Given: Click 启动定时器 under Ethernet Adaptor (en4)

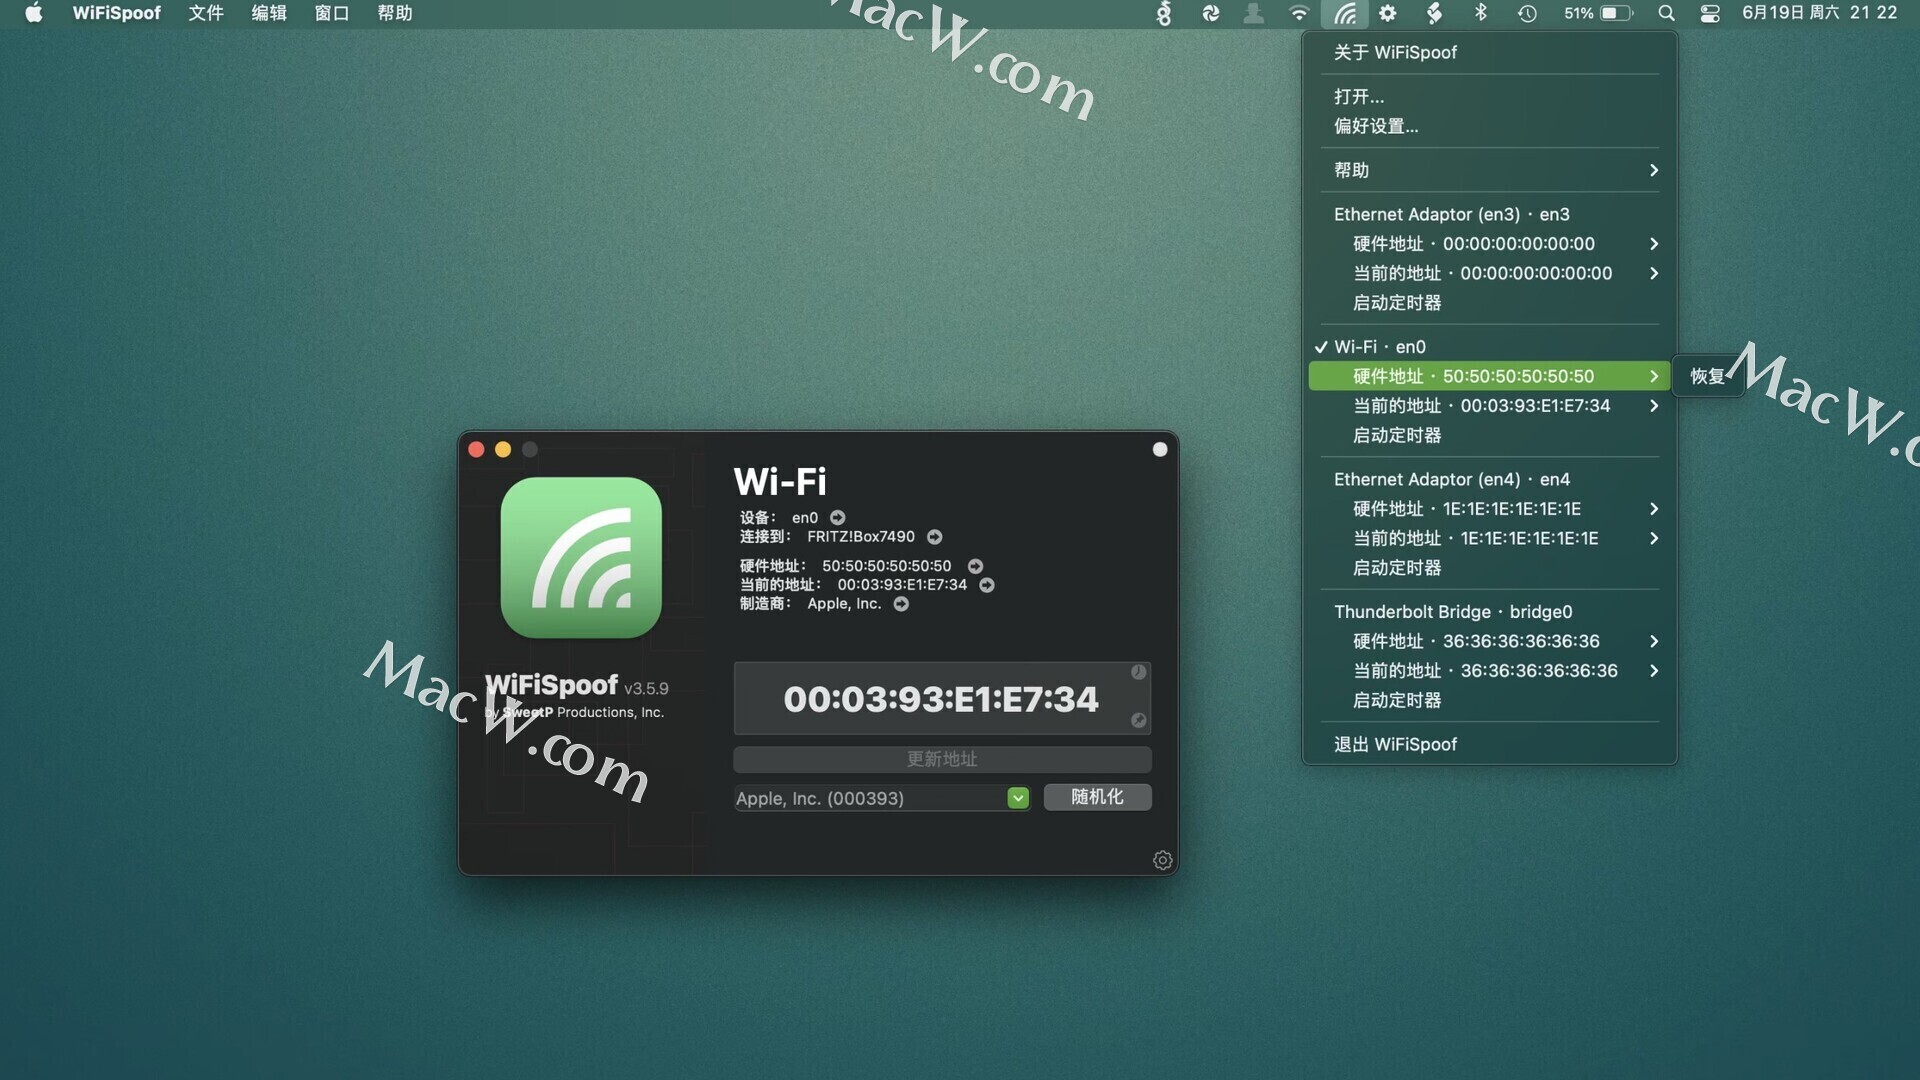Looking at the screenshot, I should point(1489,567).
